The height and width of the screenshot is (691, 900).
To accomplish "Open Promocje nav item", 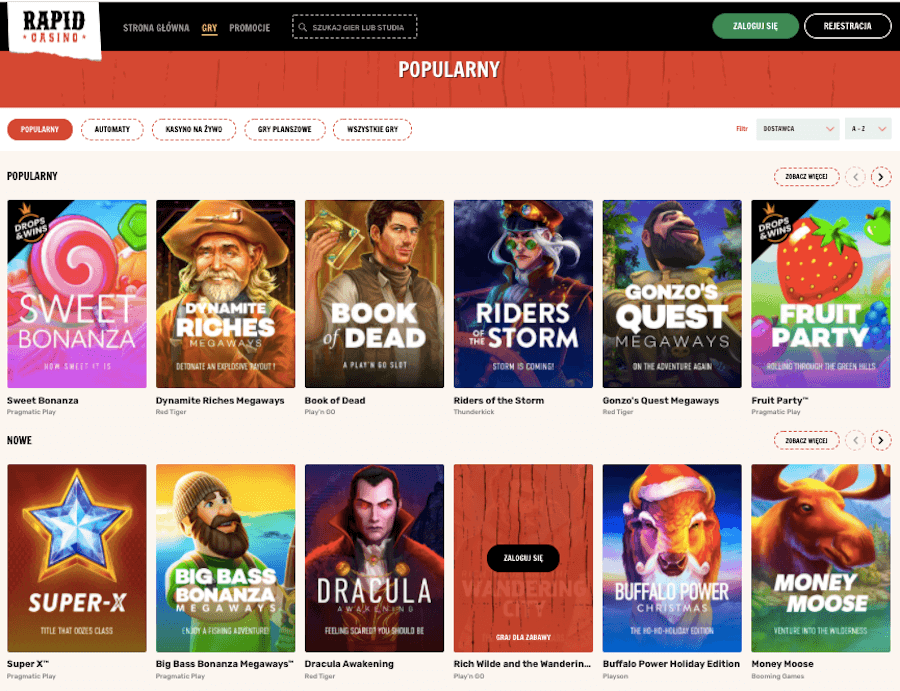I will [249, 28].
